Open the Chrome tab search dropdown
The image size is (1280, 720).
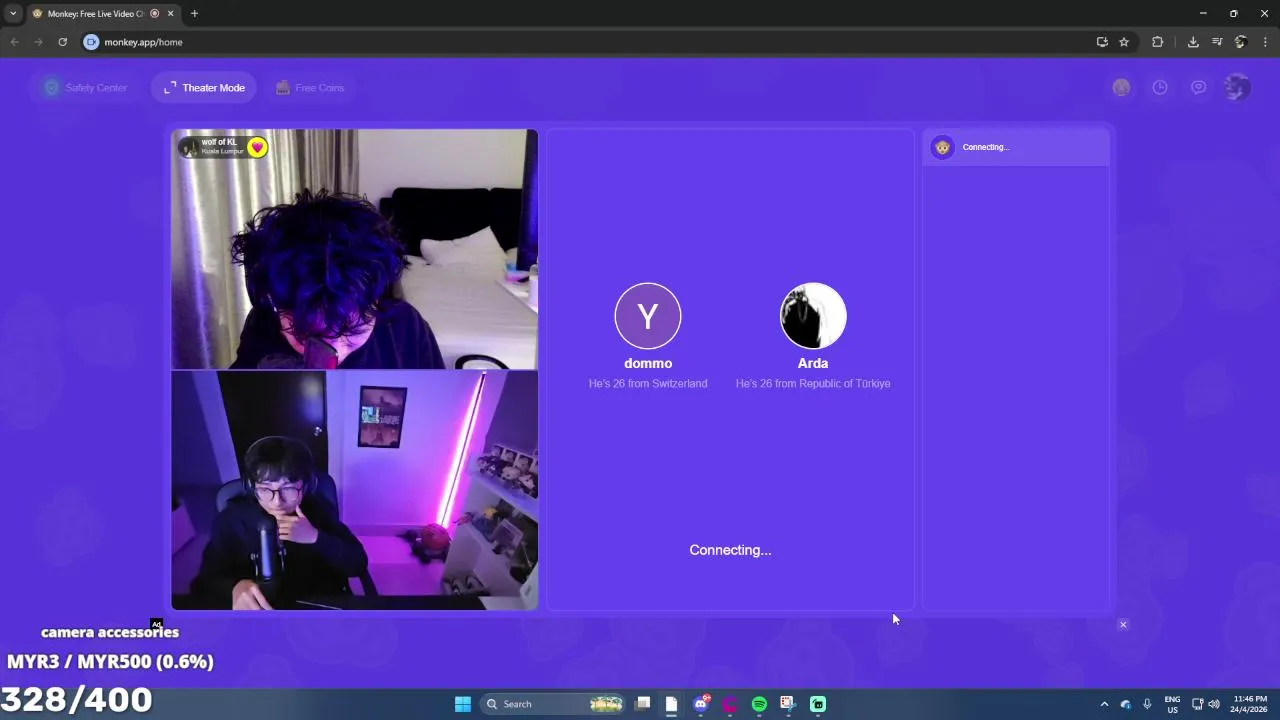13,13
